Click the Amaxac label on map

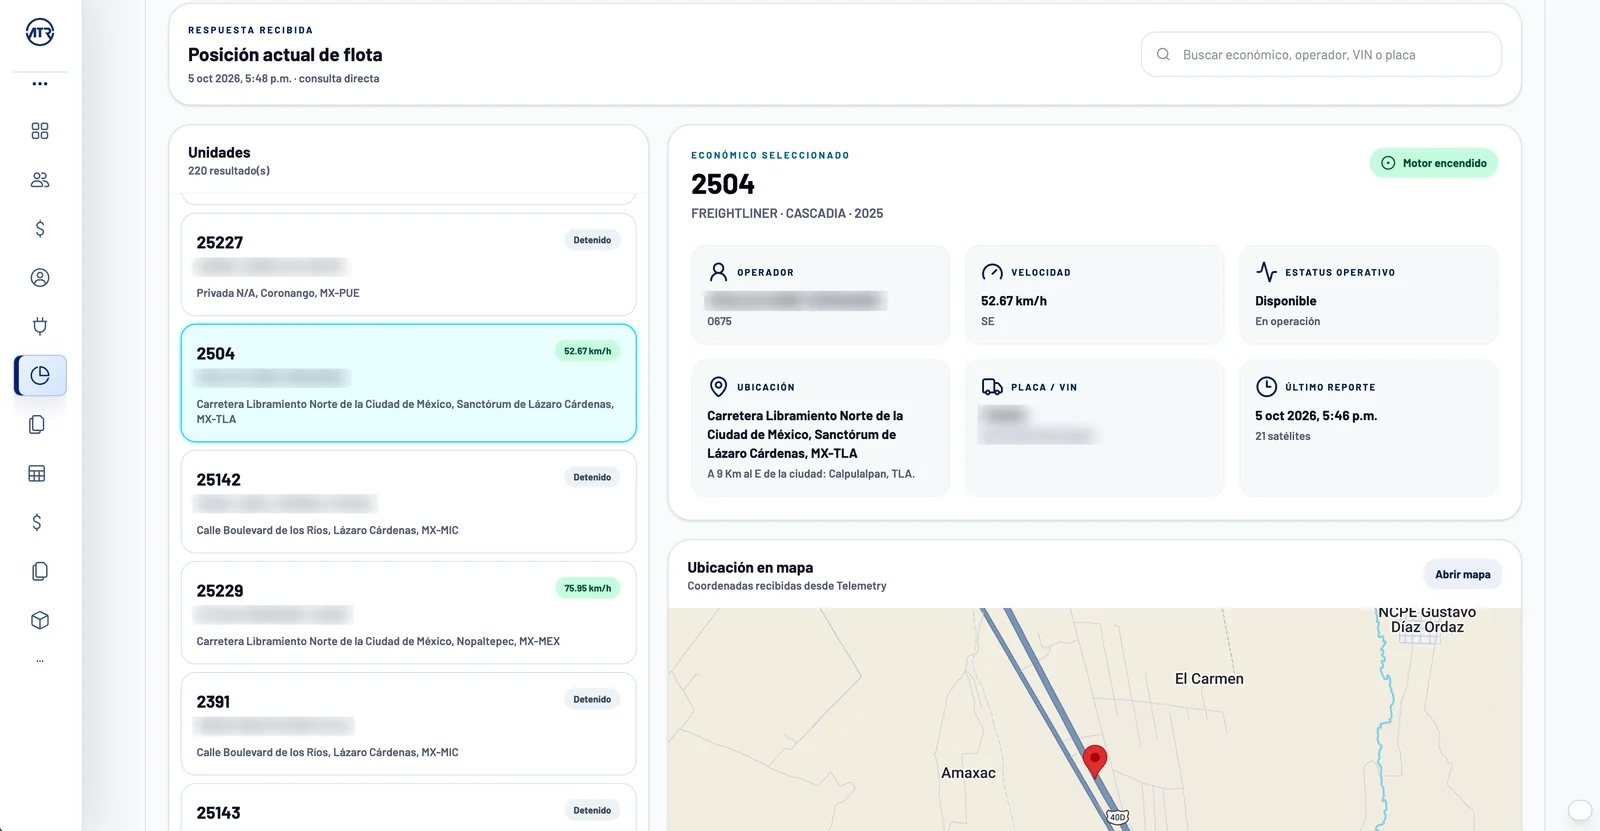(968, 773)
